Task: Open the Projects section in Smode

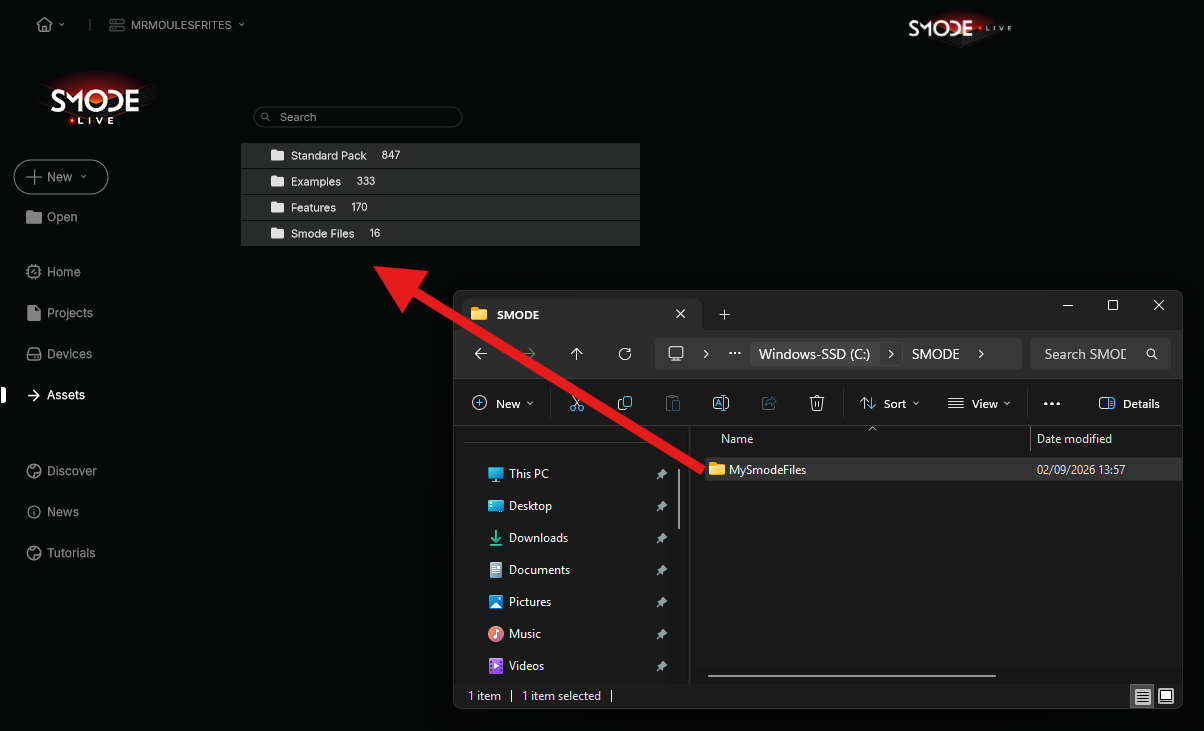Action: (x=59, y=313)
